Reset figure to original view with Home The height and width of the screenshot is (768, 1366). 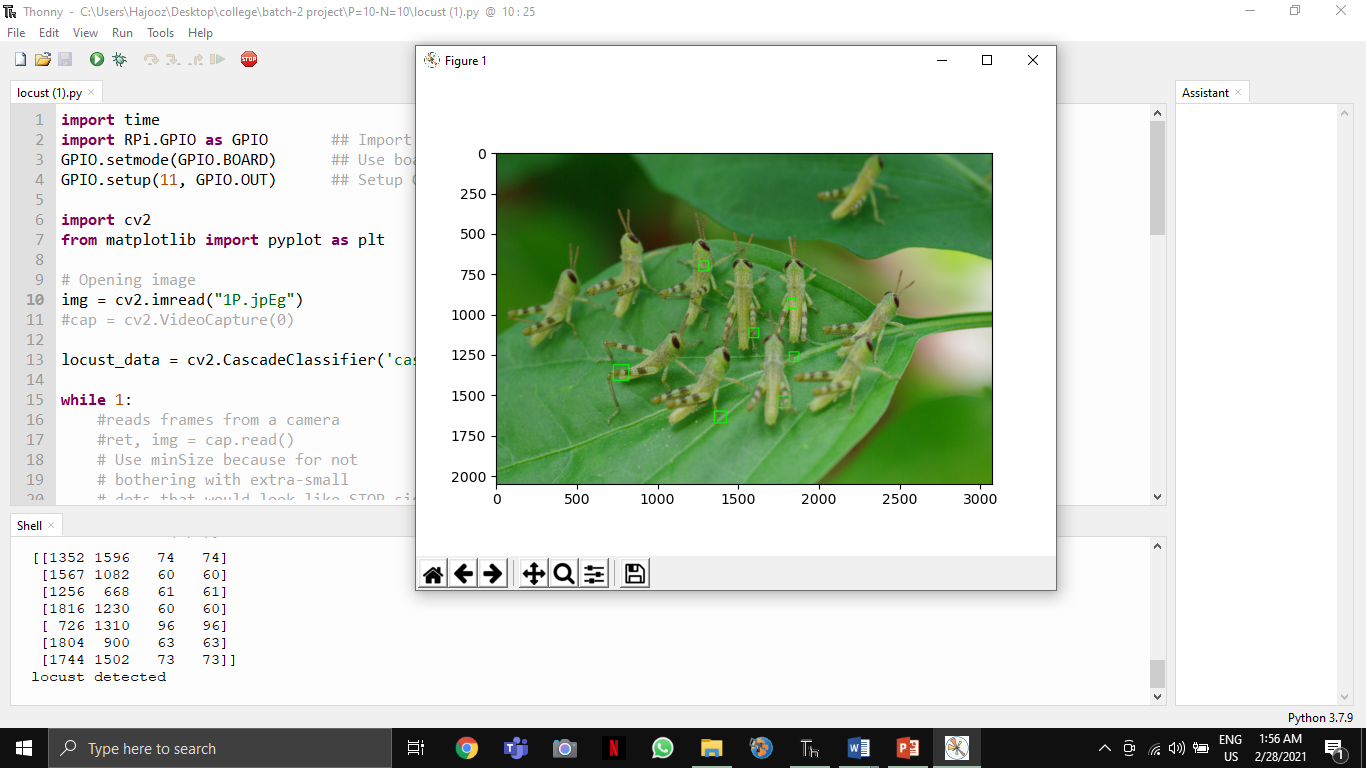click(x=433, y=573)
